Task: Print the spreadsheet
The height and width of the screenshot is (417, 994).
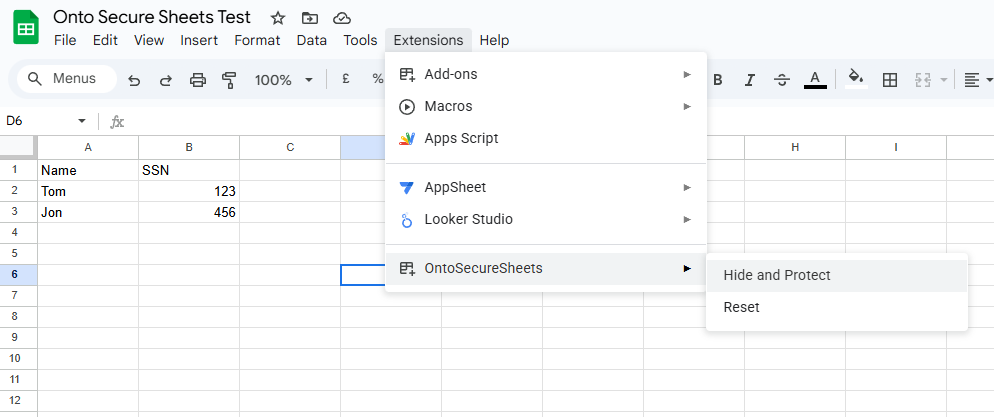Action: pyautogui.click(x=198, y=80)
